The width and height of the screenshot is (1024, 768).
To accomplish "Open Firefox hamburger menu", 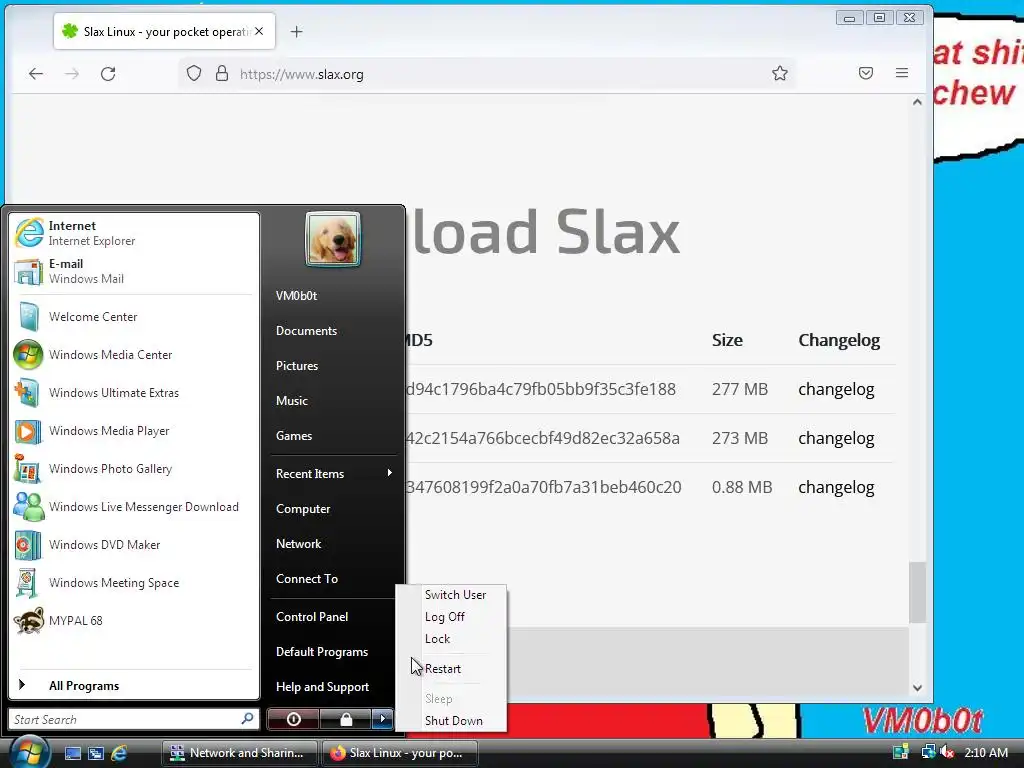I will point(902,73).
